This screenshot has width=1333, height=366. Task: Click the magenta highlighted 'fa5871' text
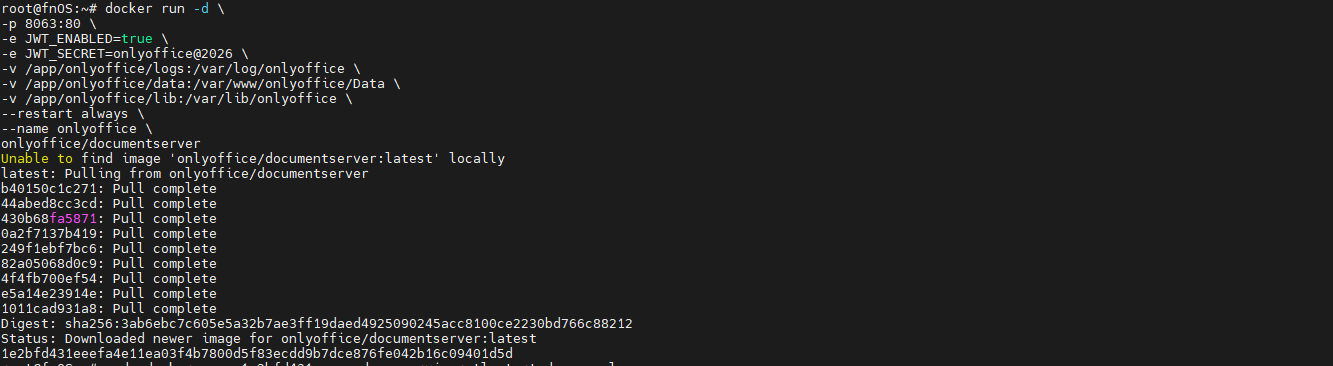point(75,218)
